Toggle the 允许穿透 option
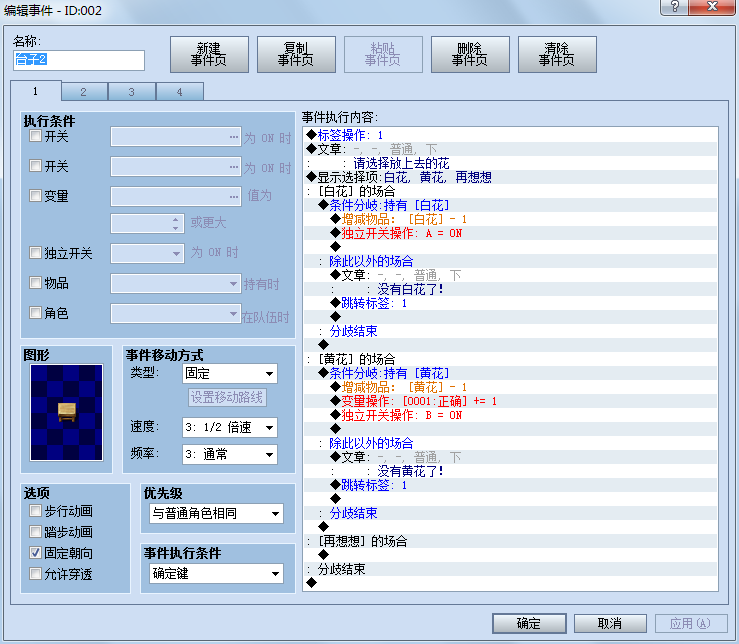Screen dimensions: 739x644 point(35,574)
